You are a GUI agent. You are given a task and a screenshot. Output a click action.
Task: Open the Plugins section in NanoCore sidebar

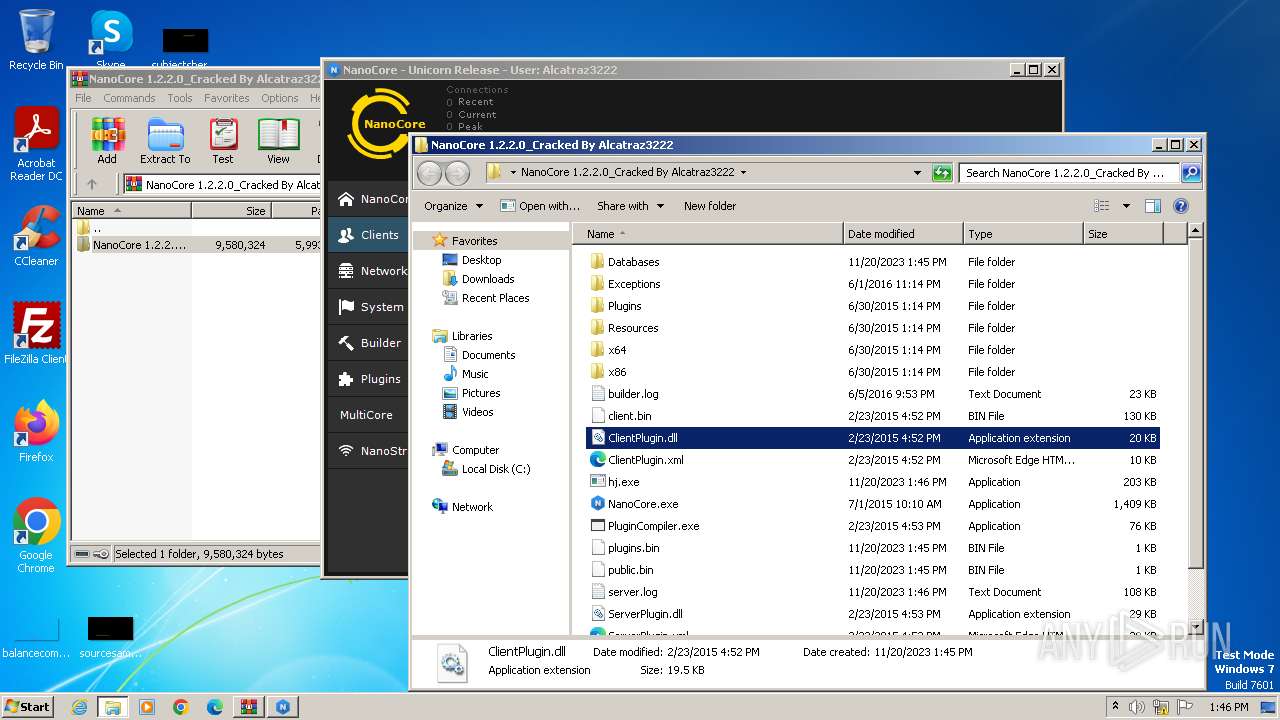click(367, 379)
